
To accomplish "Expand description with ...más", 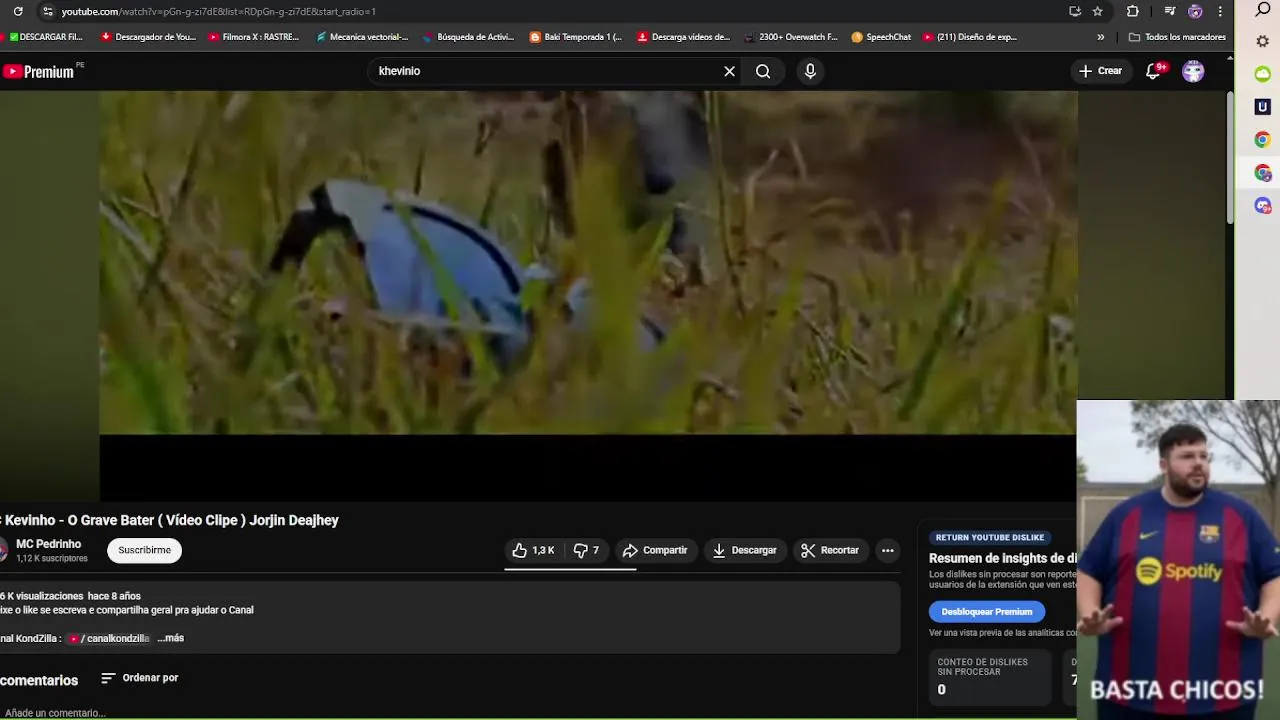I will click(170, 638).
